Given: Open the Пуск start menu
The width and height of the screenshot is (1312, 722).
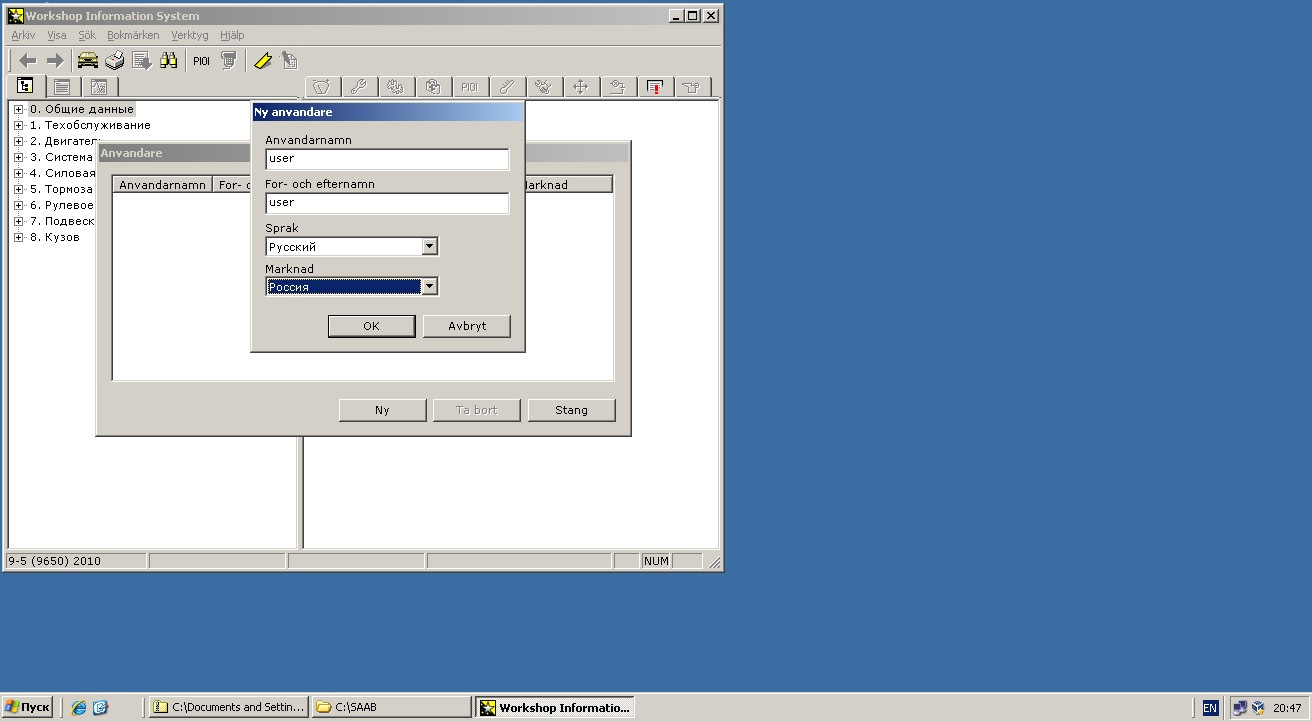Looking at the screenshot, I should [x=27, y=707].
